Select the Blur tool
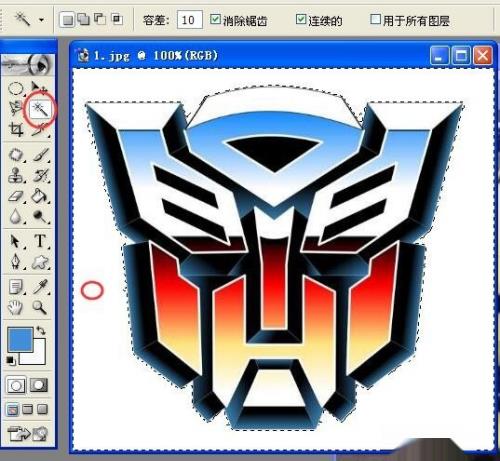This screenshot has width=500, height=461. point(15,217)
